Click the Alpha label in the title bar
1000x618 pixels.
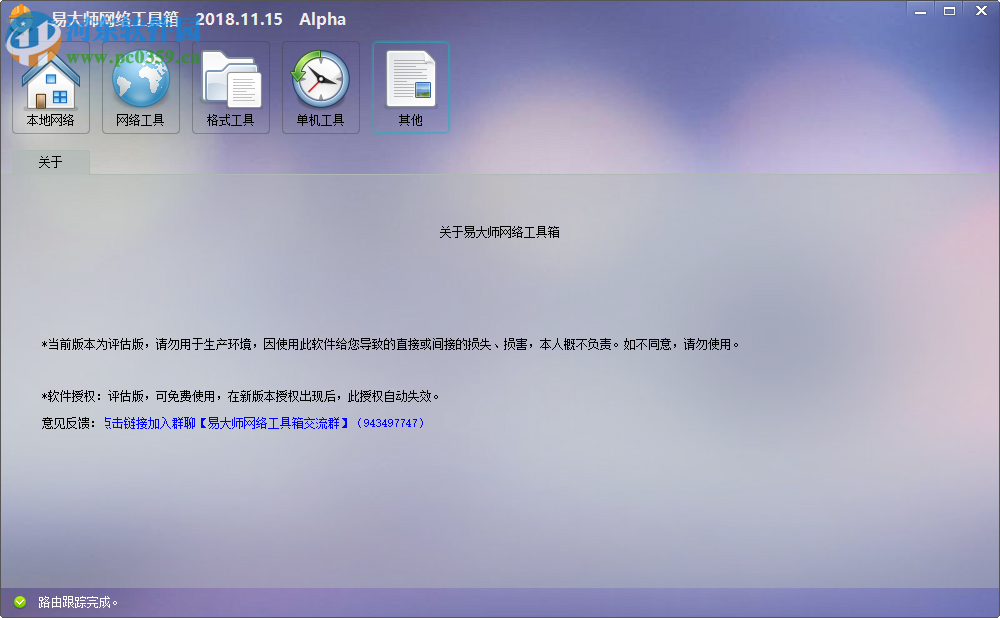coord(322,18)
